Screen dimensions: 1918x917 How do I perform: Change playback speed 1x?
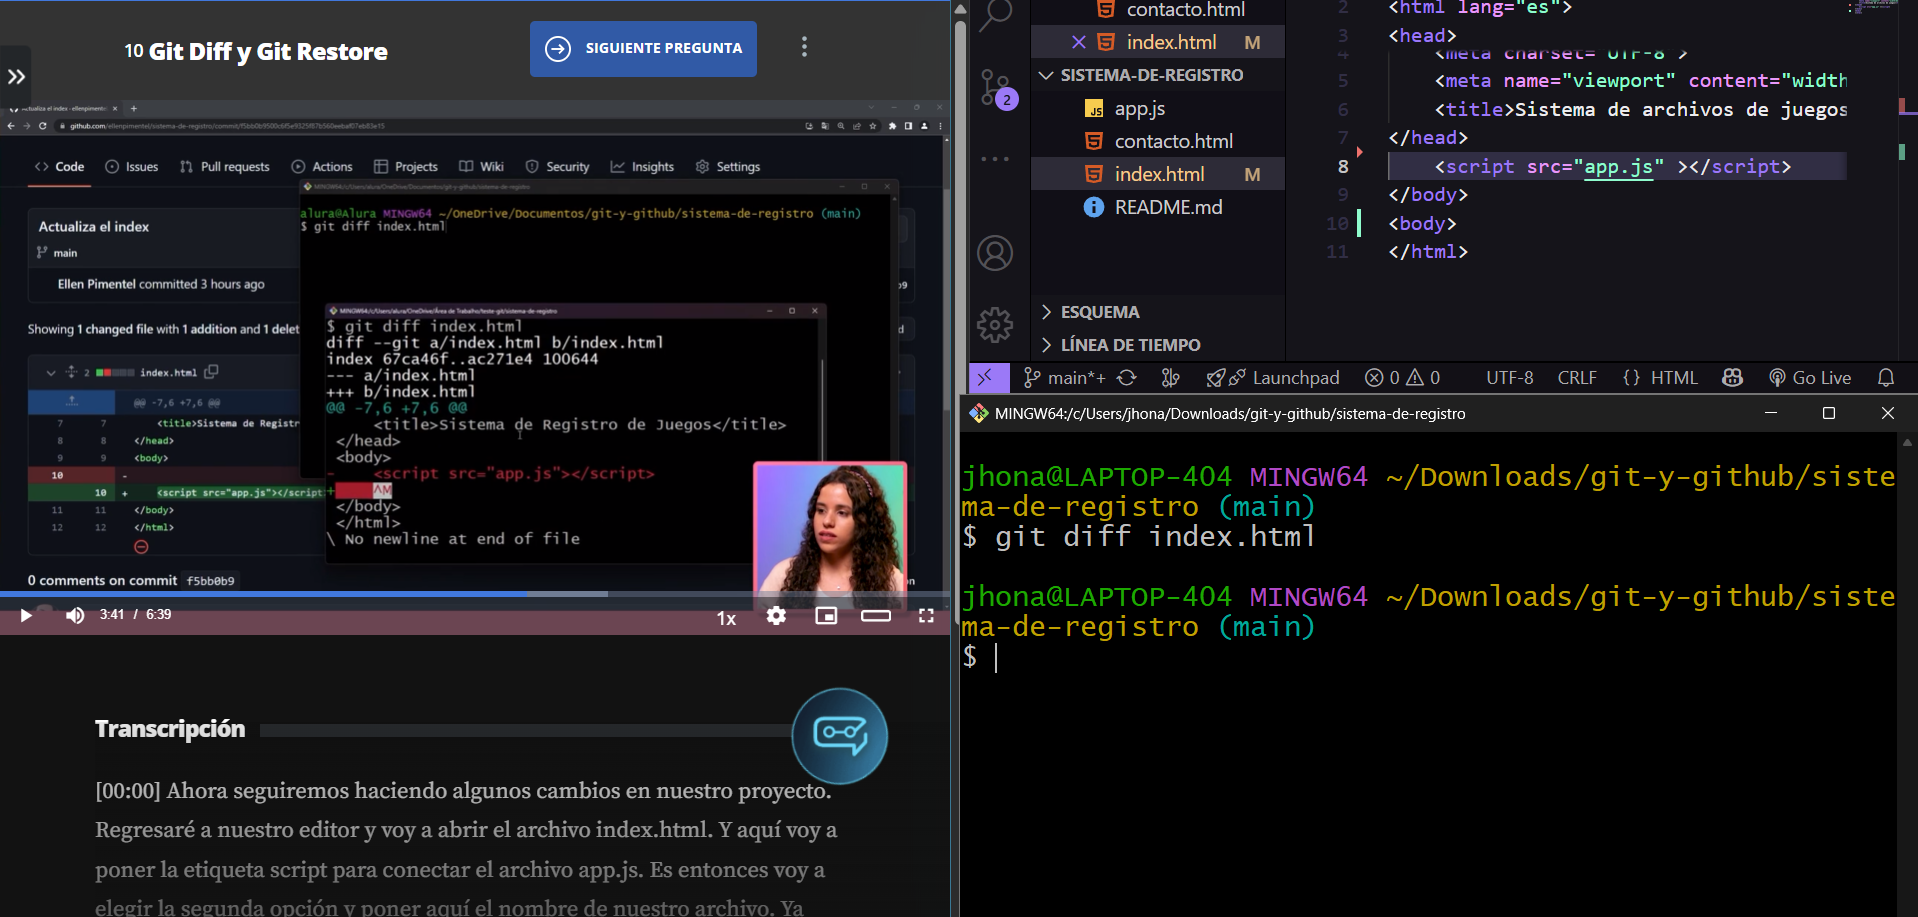[x=726, y=618]
